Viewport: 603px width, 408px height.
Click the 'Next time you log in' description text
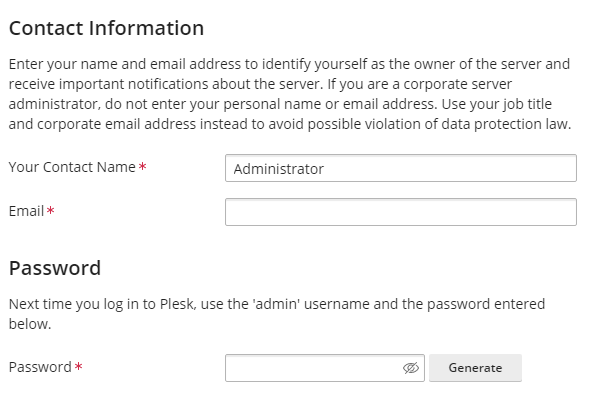click(277, 314)
